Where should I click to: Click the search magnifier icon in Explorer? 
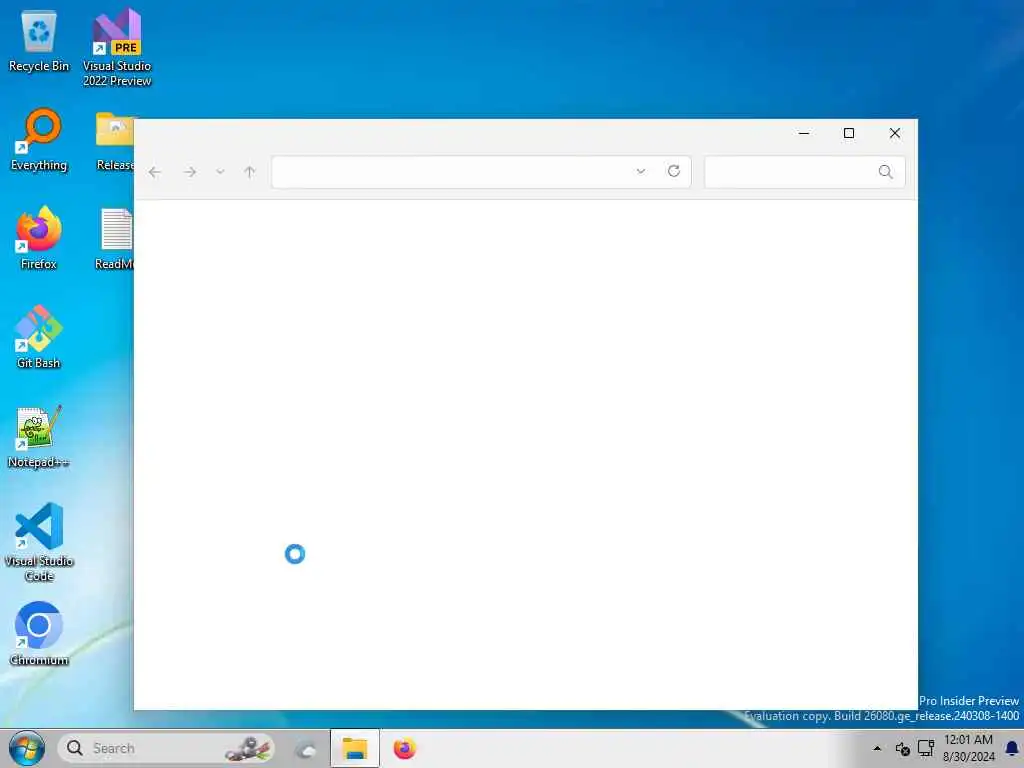pyautogui.click(x=886, y=172)
